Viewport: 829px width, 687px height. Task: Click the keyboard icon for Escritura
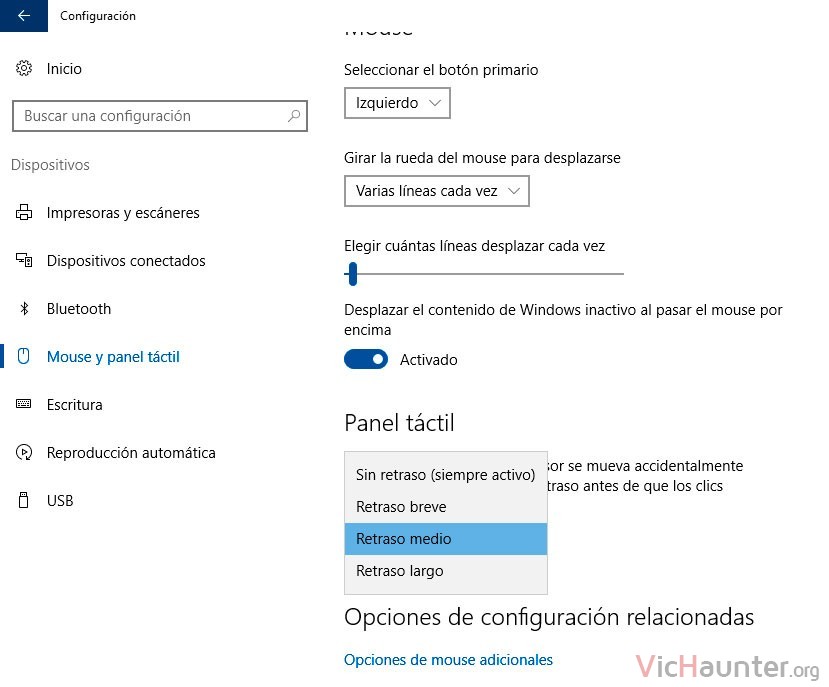point(24,404)
